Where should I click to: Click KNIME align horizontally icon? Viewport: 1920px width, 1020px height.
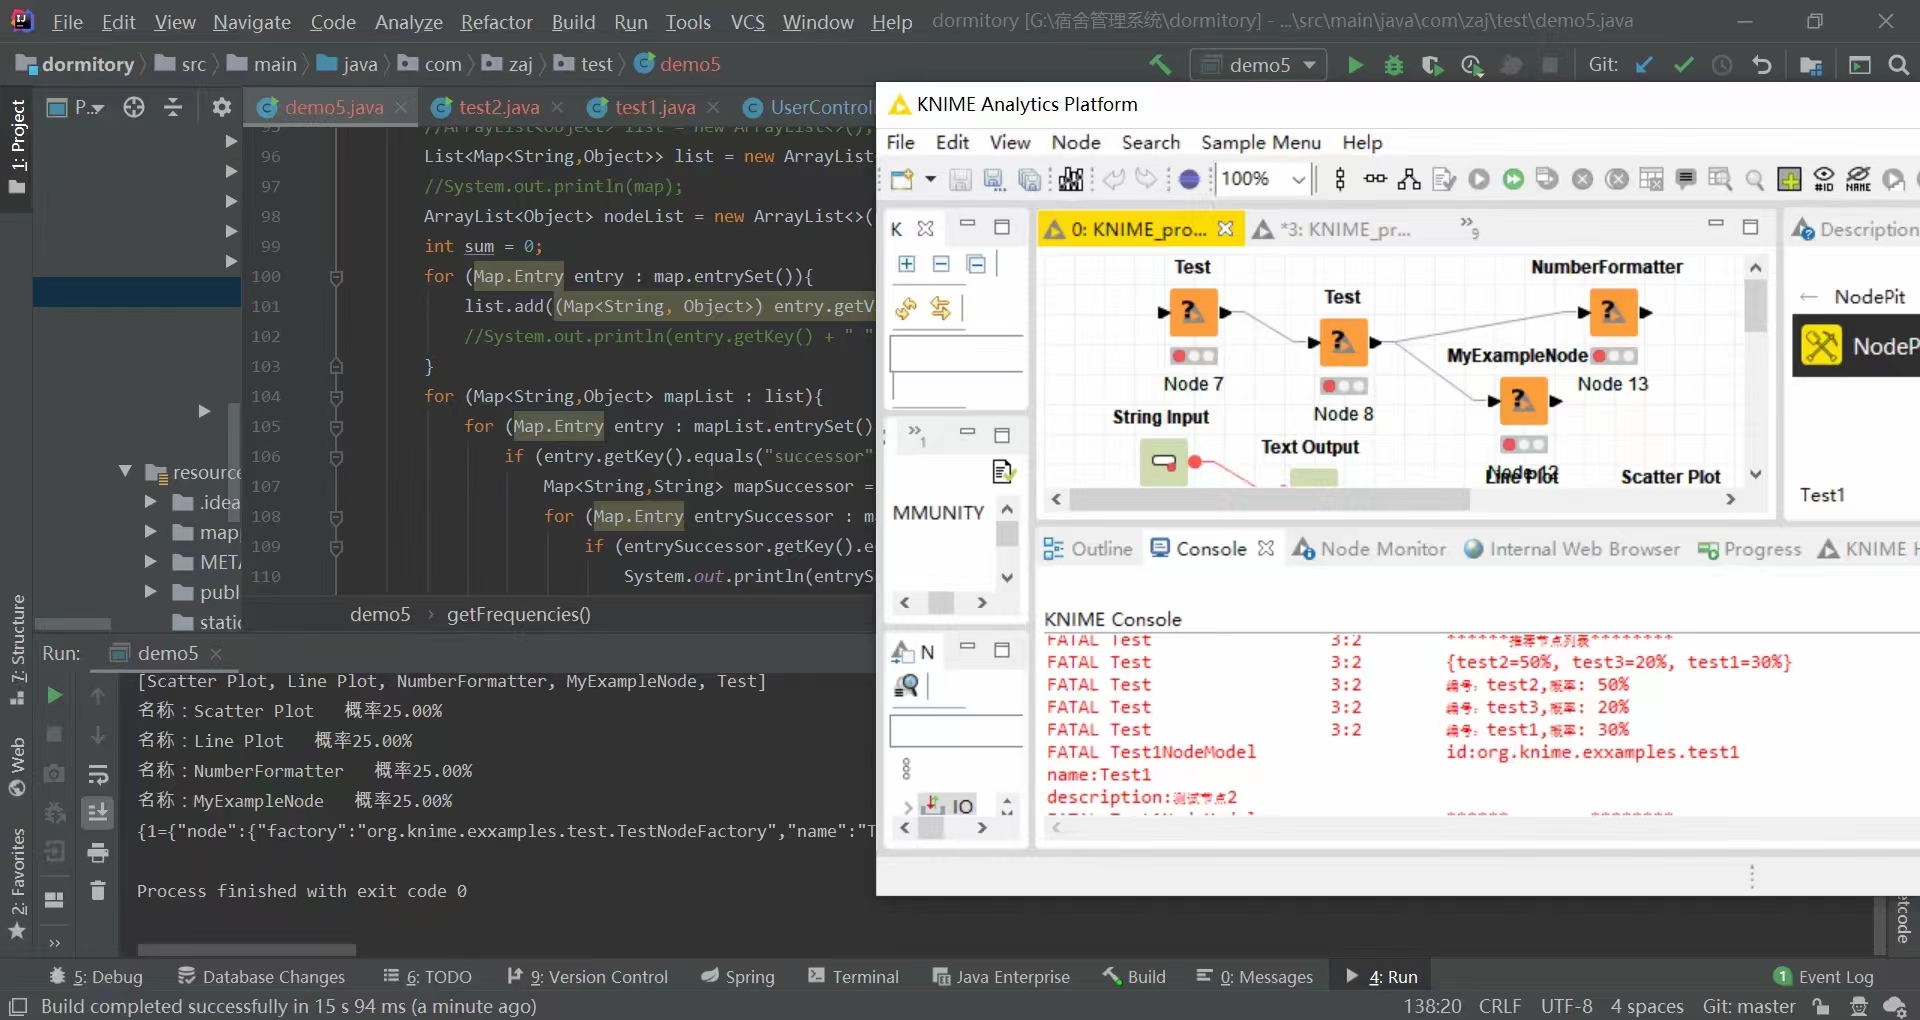coord(1375,179)
